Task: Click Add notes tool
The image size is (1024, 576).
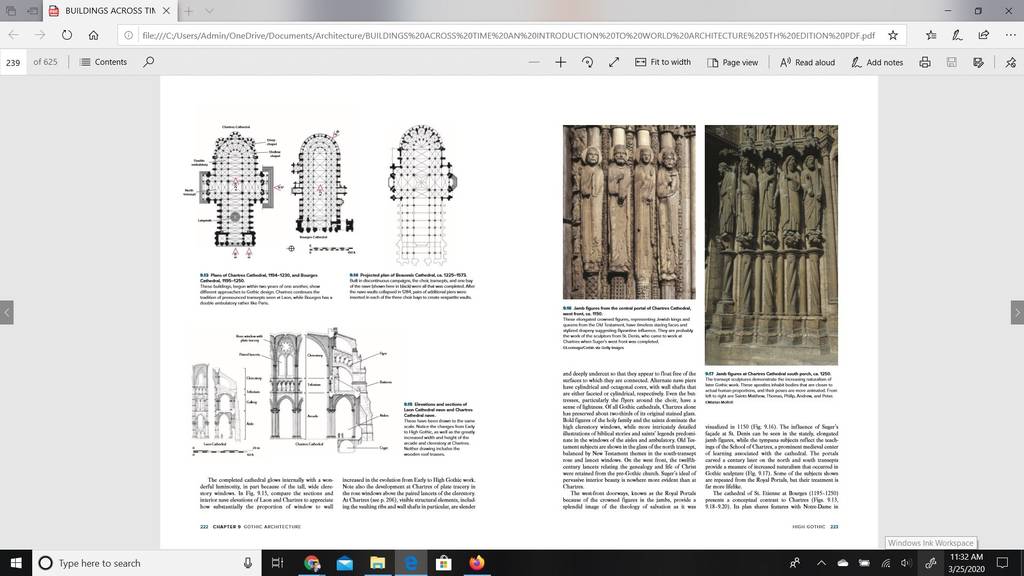Action: 877,62
